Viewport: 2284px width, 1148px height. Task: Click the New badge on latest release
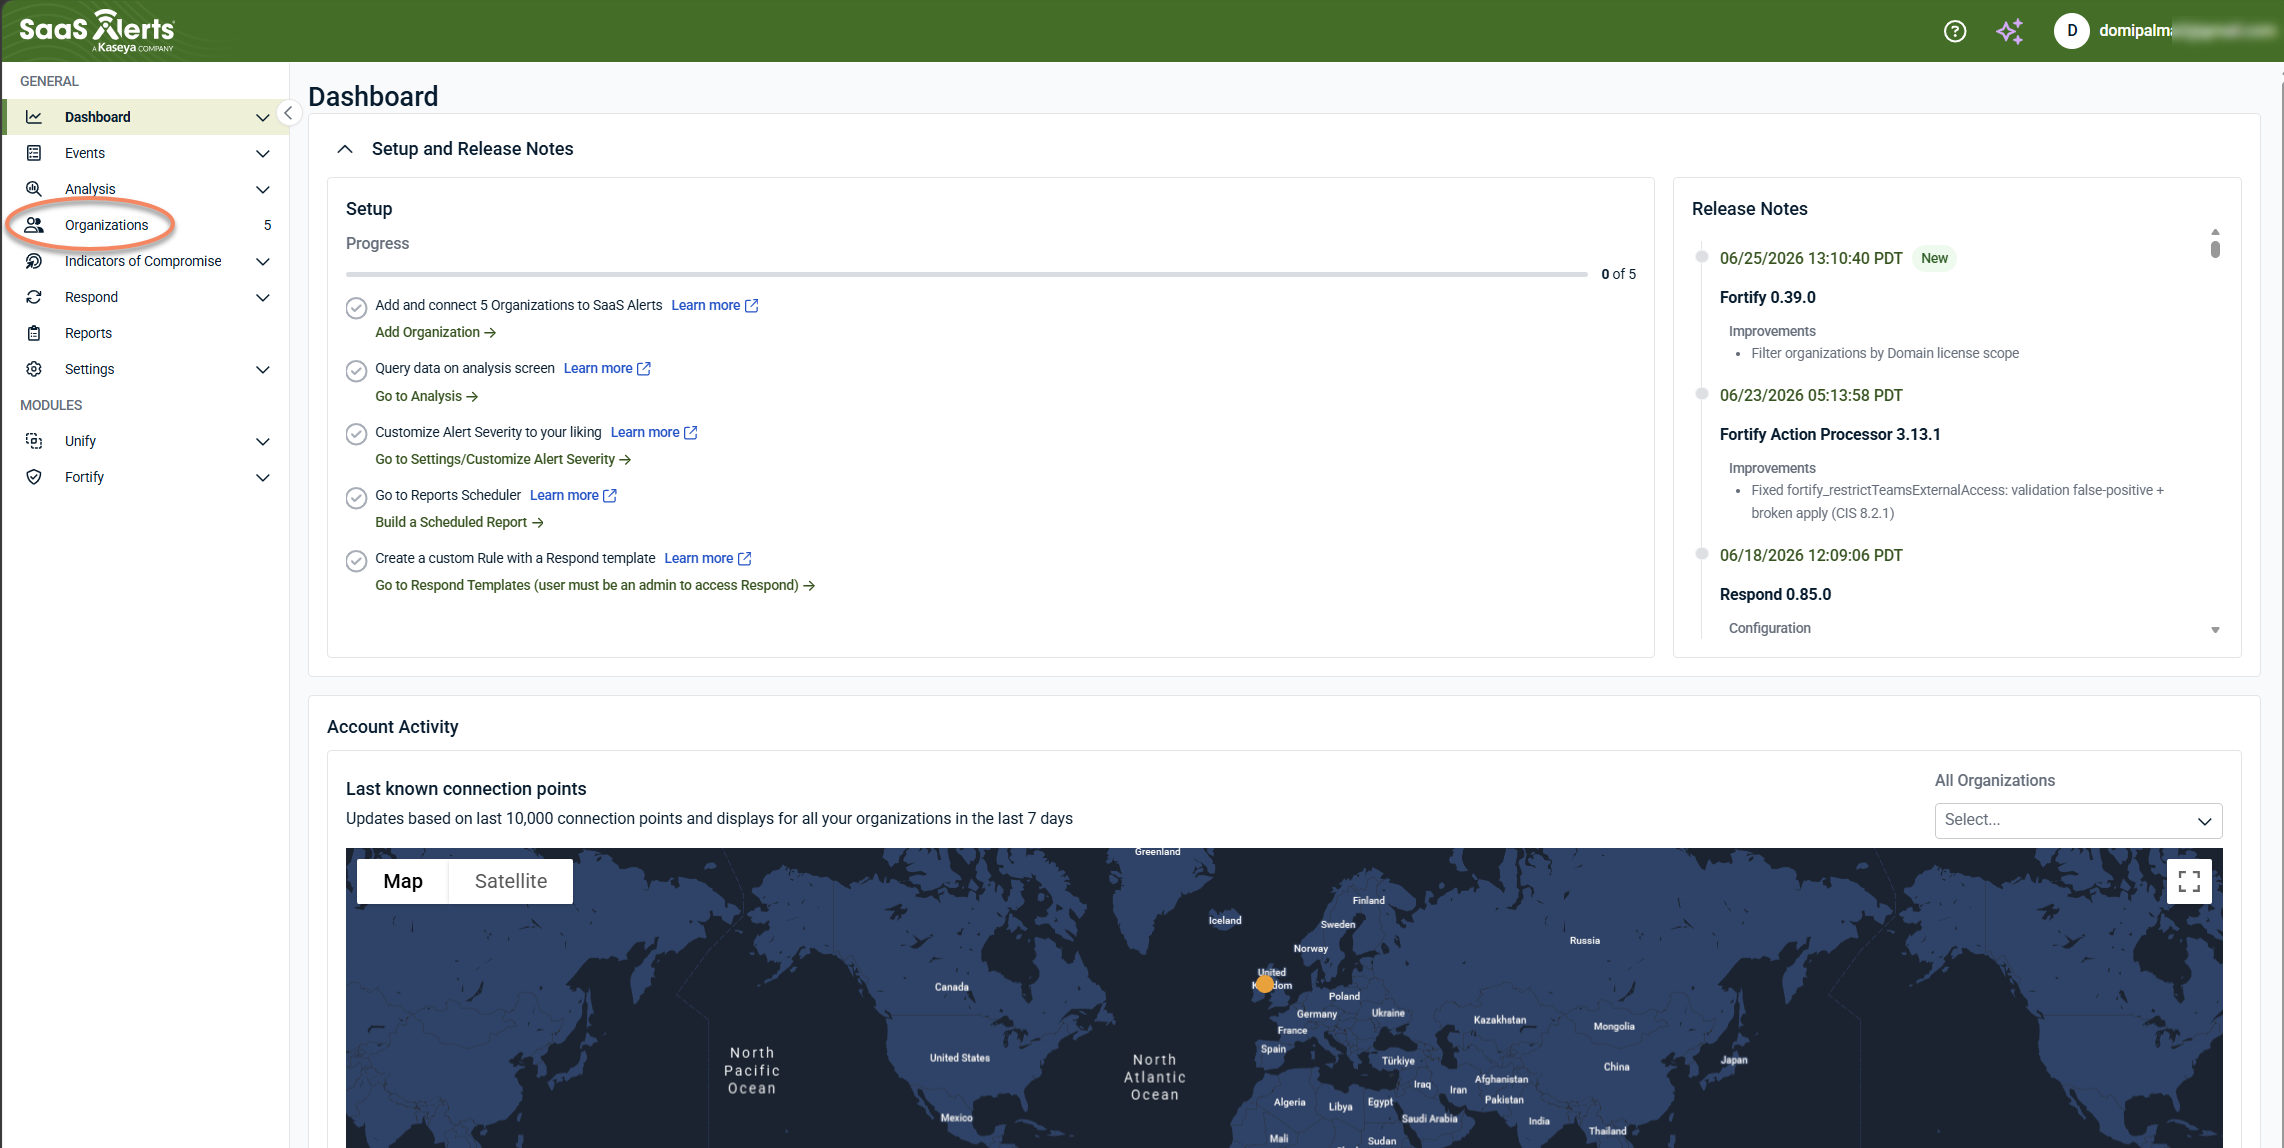1934,258
